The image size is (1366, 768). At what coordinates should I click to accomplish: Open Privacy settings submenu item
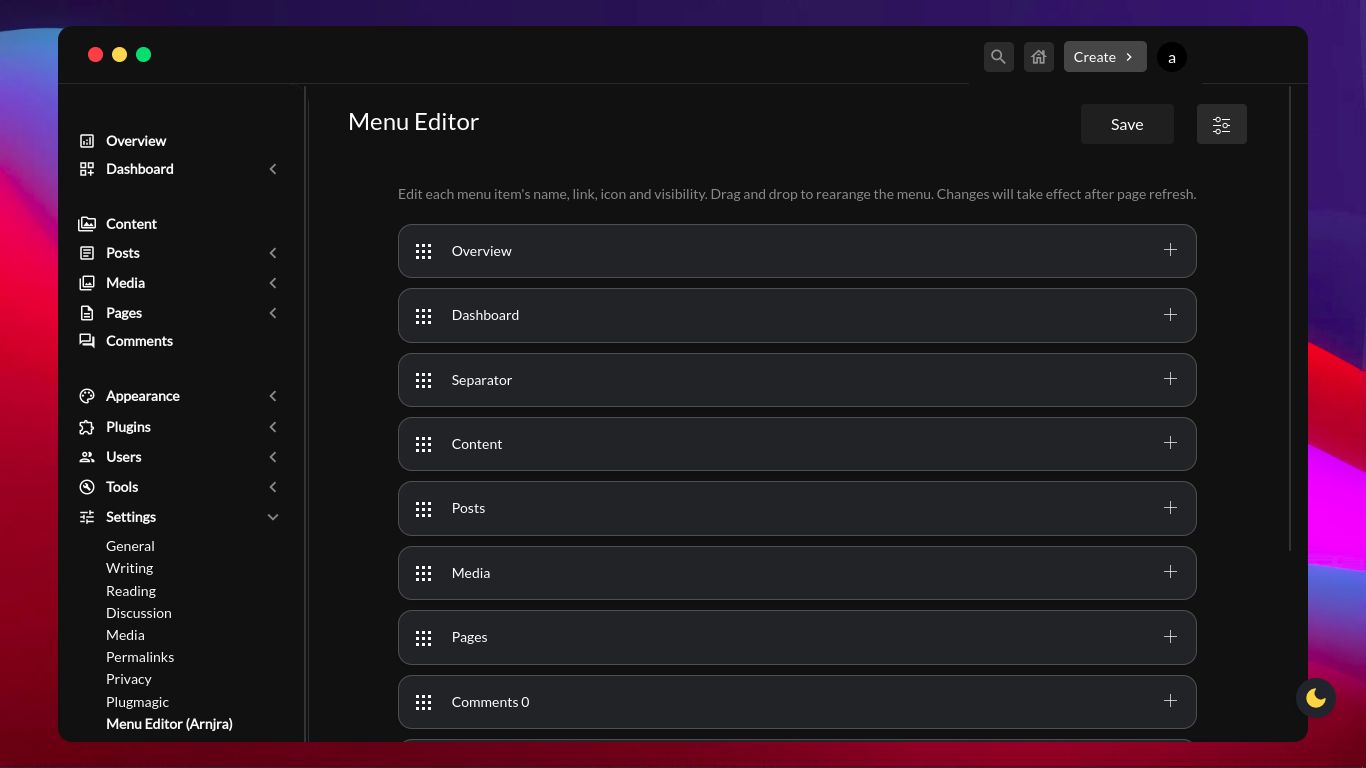[129, 679]
